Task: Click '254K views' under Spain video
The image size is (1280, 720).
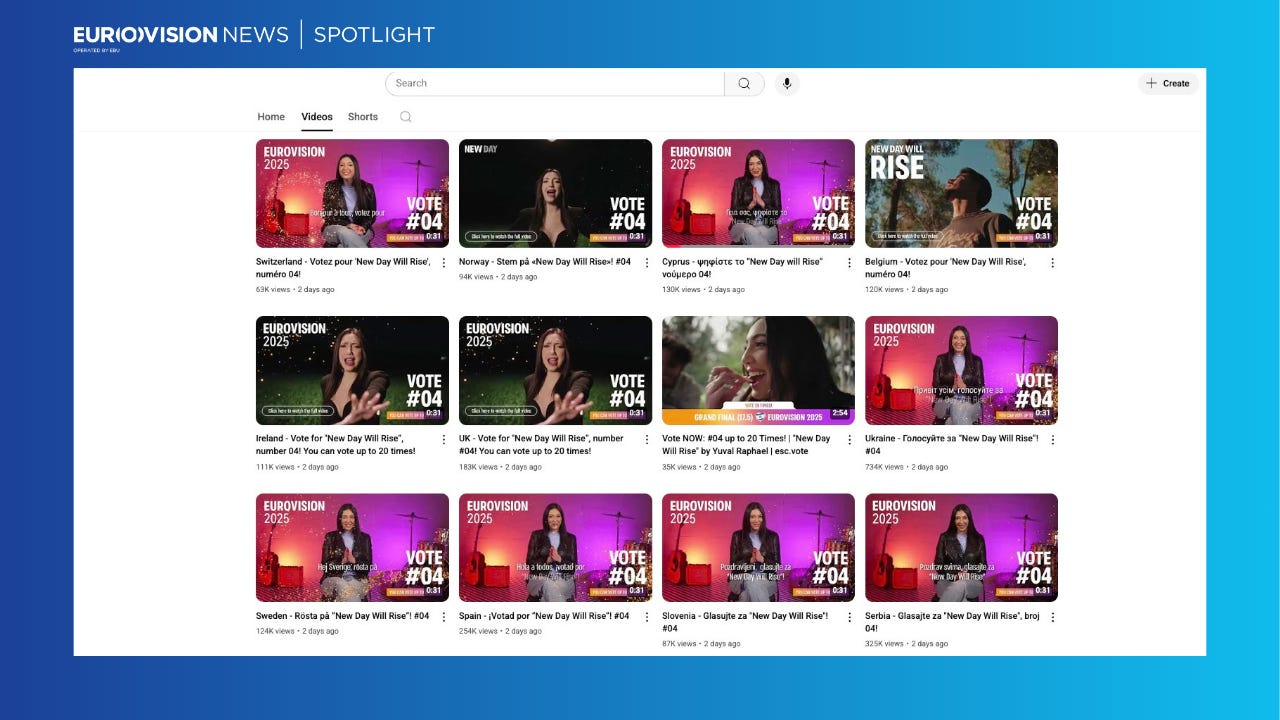Action: [x=478, y=631]
